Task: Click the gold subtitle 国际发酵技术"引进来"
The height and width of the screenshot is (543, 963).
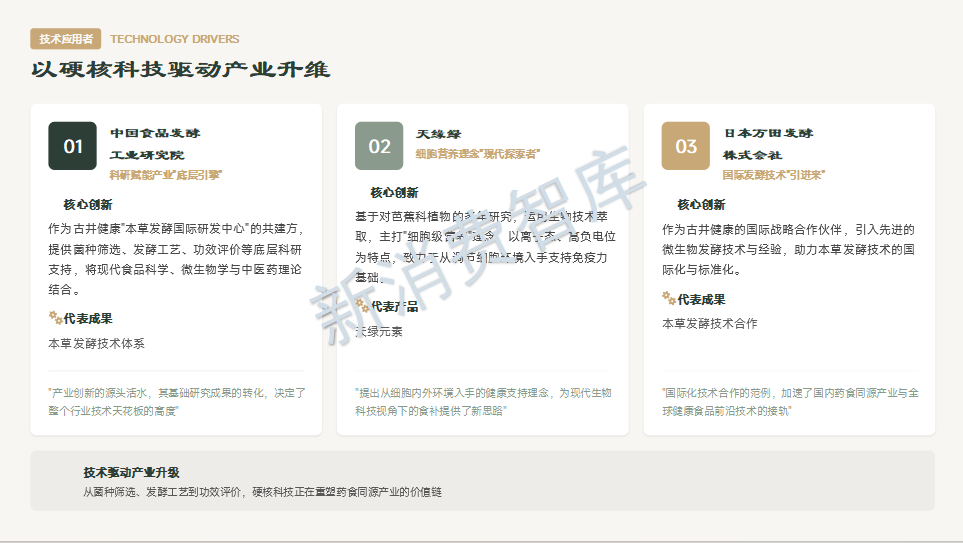Action: click(773, 174)
